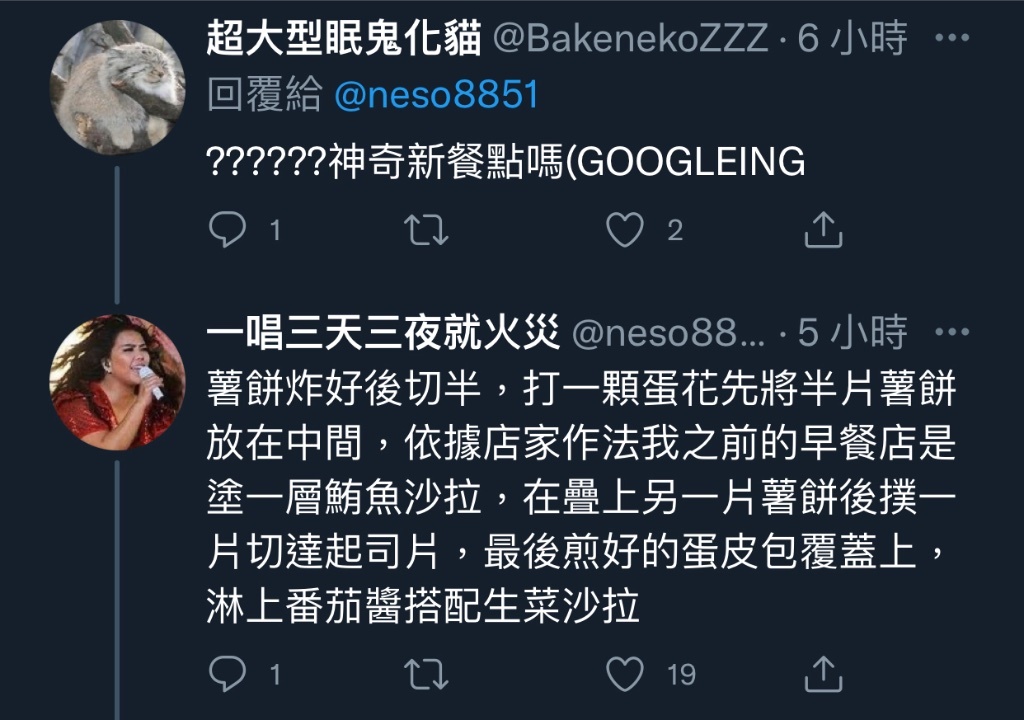
Task: Open 超大型眠鬼化貓 profile name
Action: [x=344, y=38]
